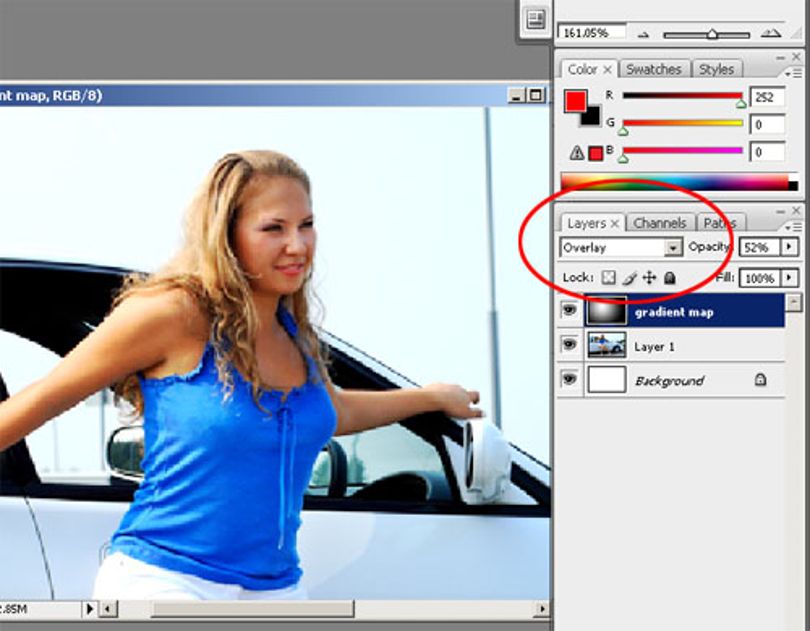Hide the gradient map layer
The height and width of the screenshot is (631, 810).
click(569, 310)
